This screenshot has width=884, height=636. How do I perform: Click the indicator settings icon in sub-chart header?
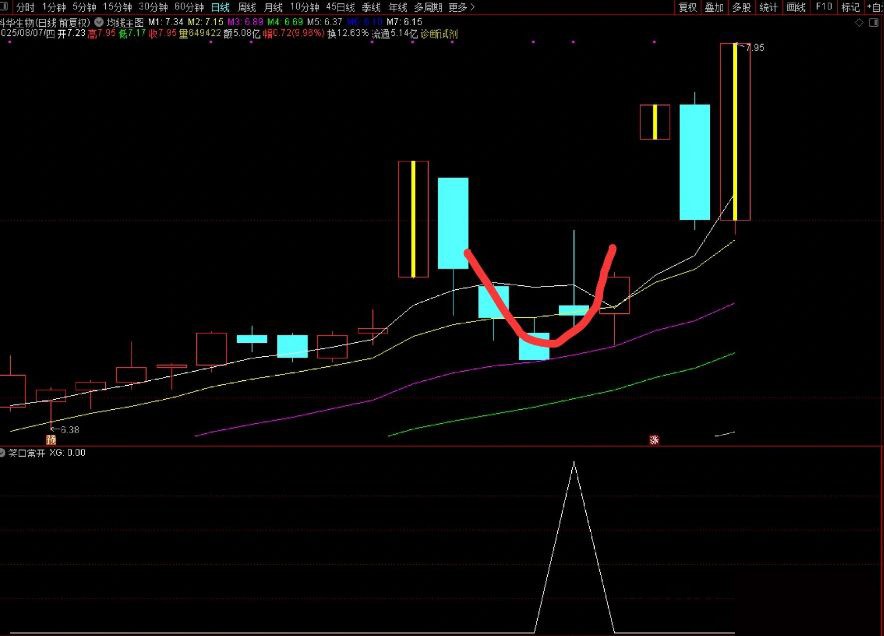pyautogui.click(x=4, y=452)
